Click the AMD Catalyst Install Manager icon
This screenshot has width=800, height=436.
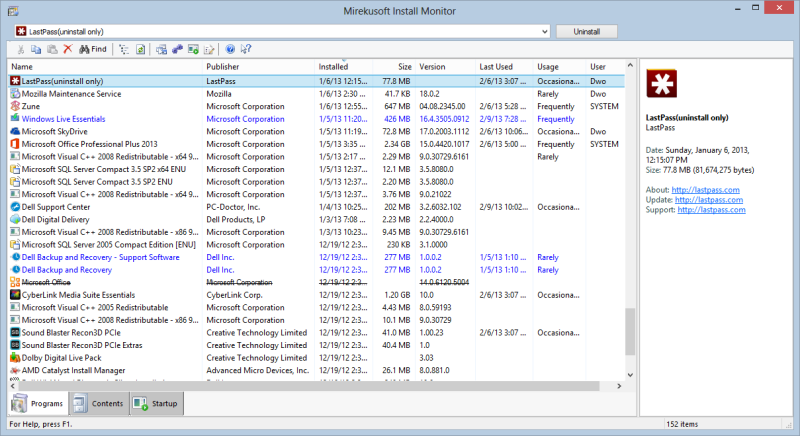click(15, 370)
